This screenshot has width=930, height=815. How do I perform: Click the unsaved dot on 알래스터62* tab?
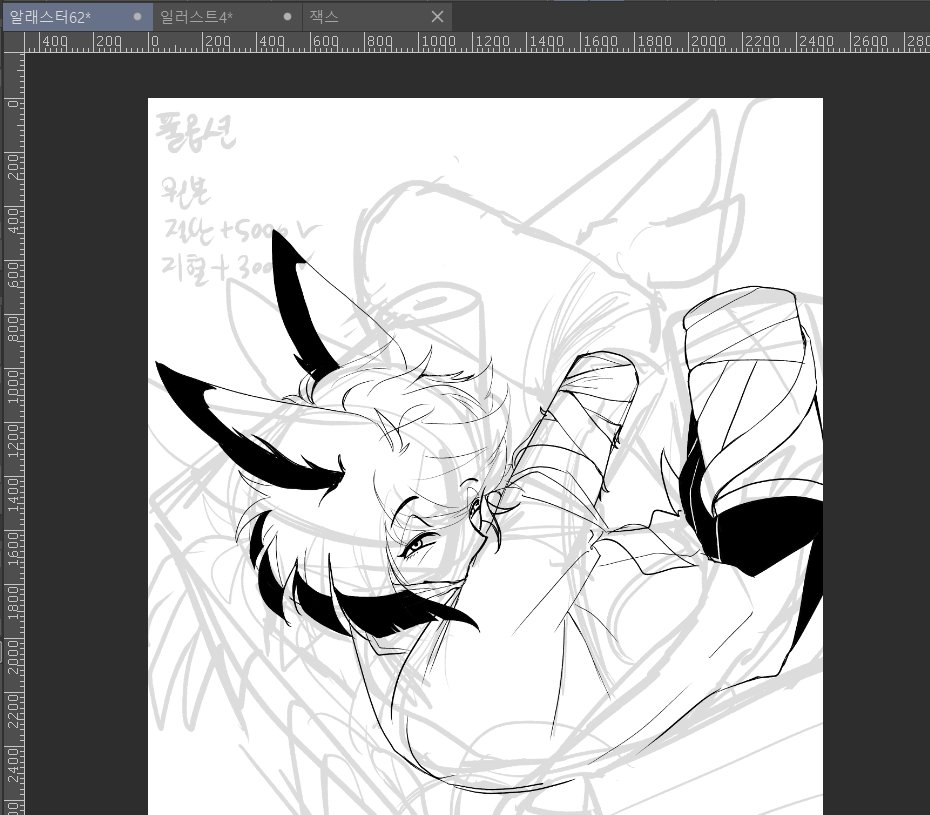[x=138, y=17]
